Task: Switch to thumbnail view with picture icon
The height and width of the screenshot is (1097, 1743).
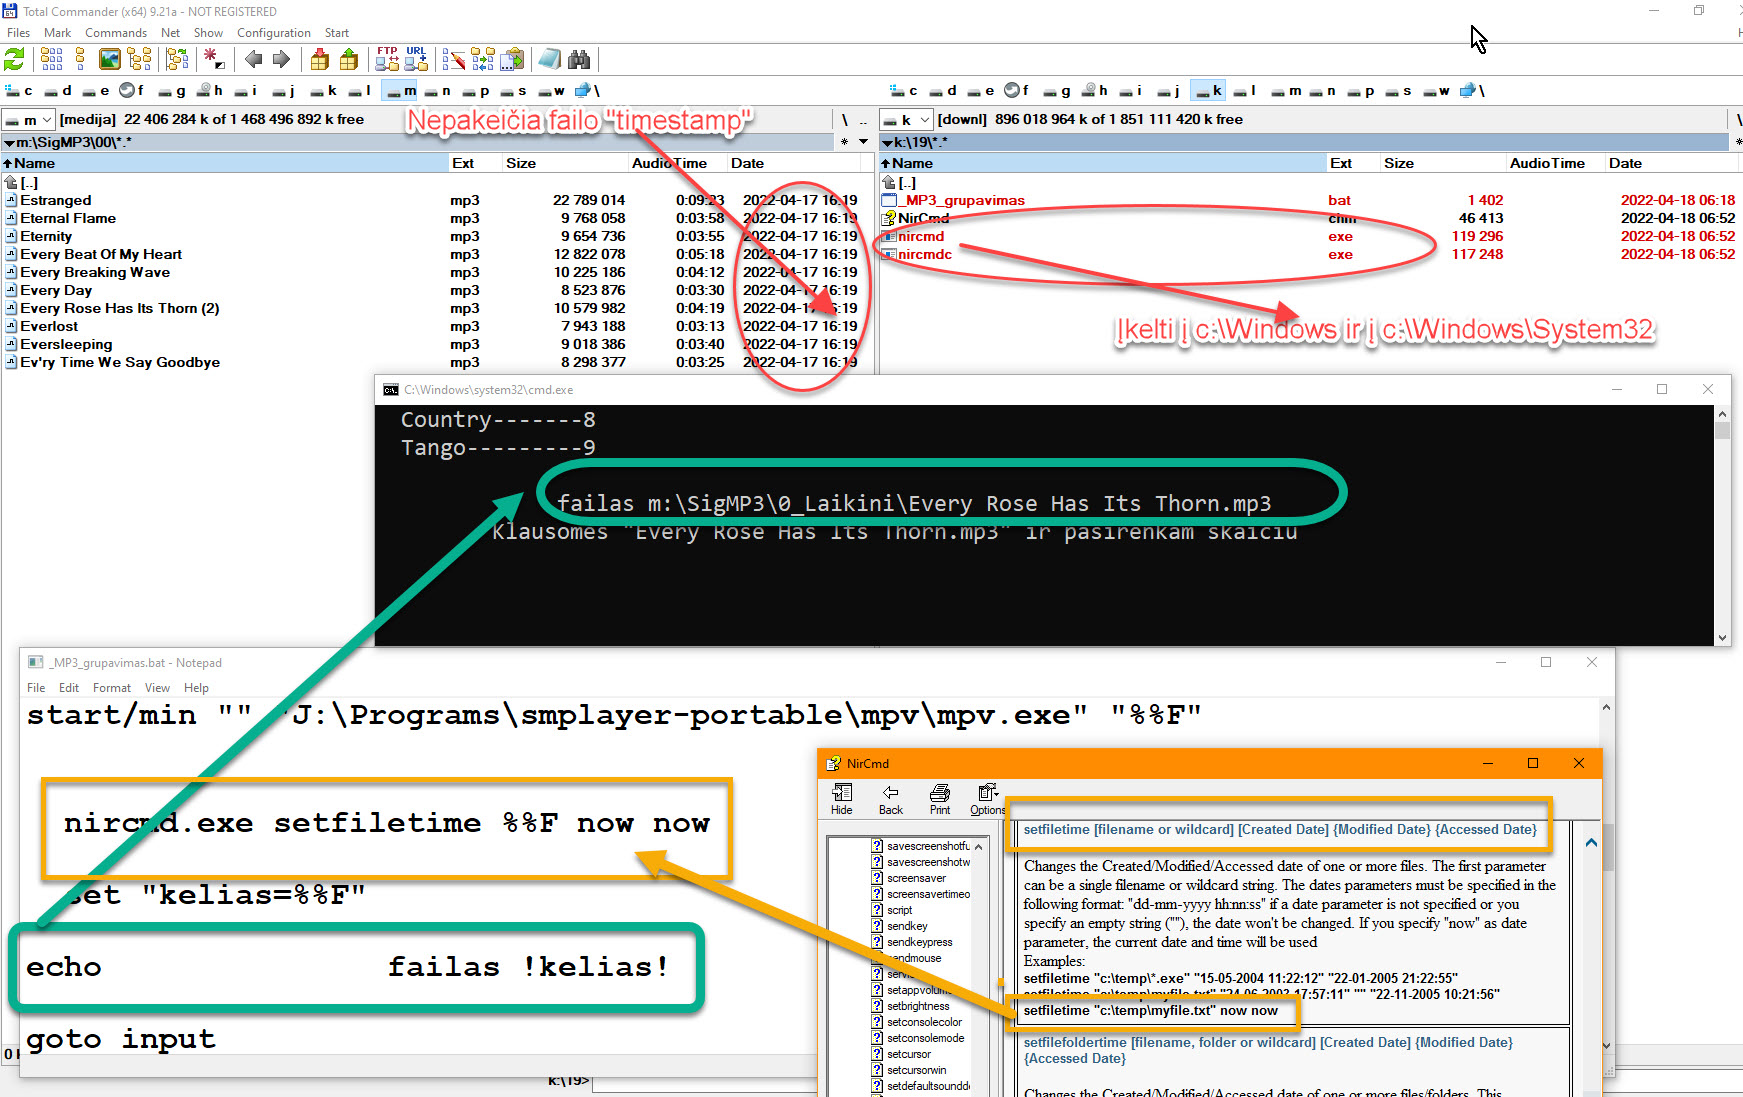Action: (x=109, y=60)
